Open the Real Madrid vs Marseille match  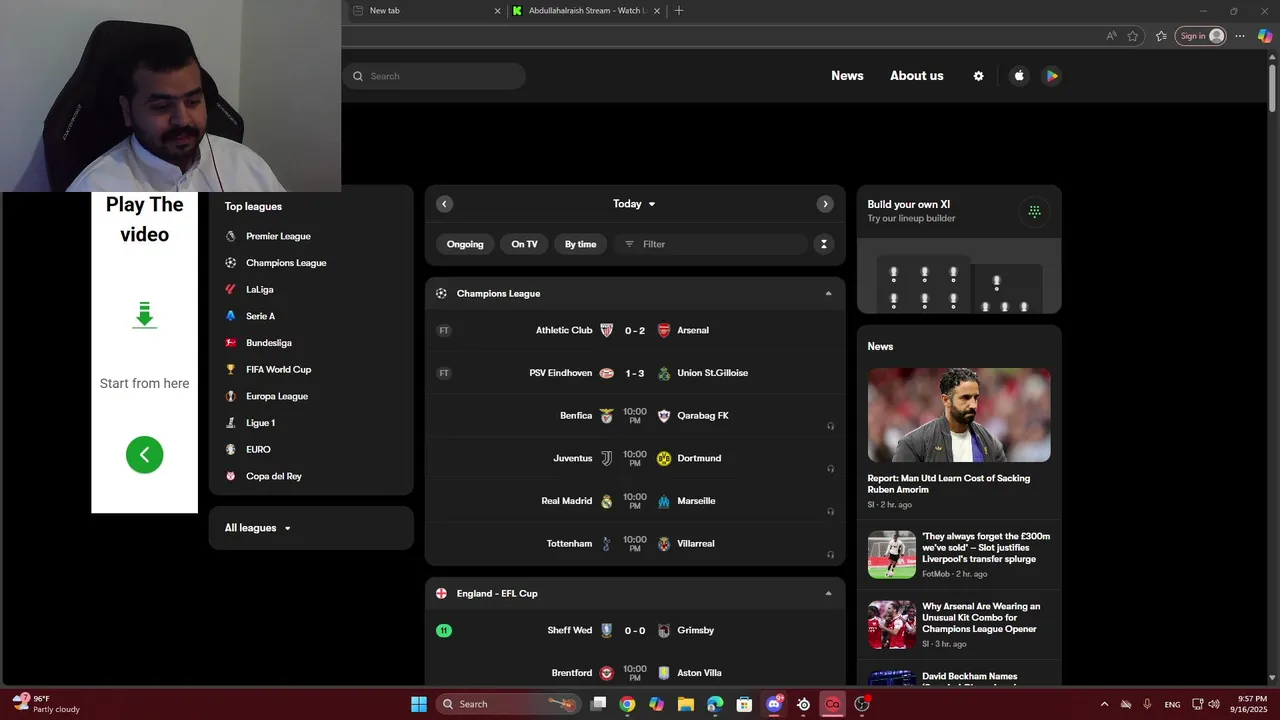(635, 501)
